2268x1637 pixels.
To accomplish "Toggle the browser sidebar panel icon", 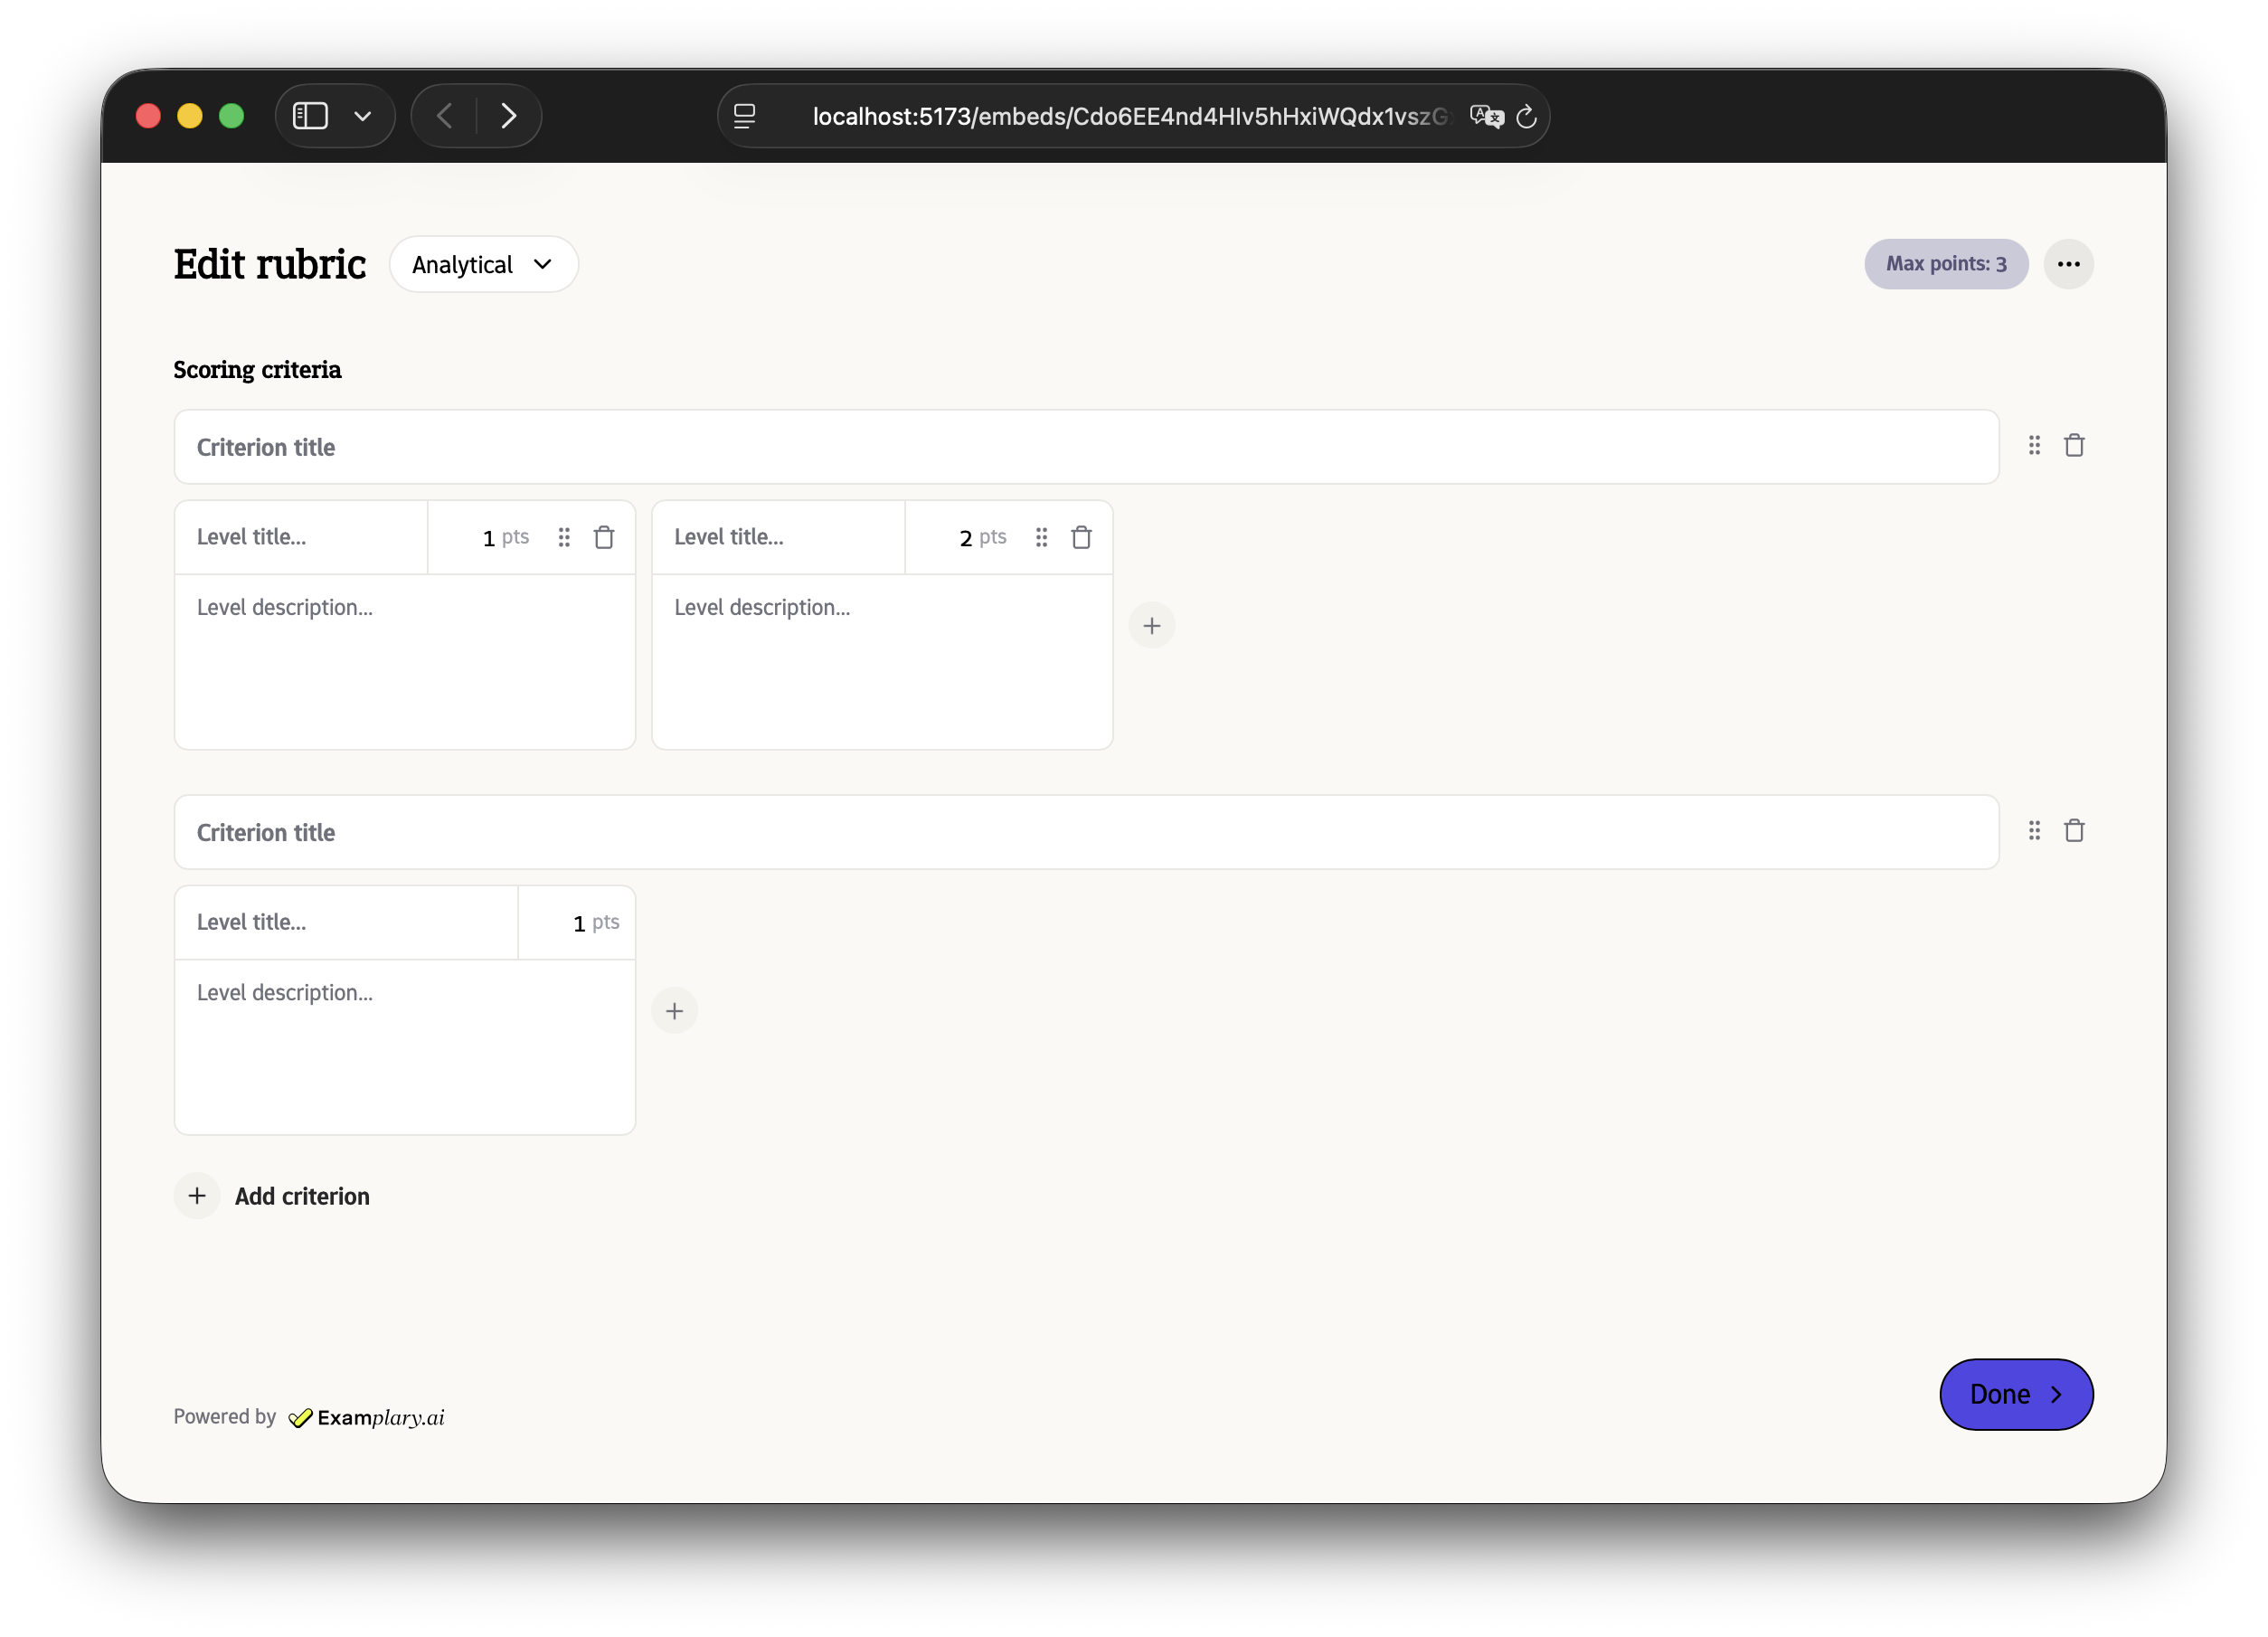I will [310, 116].
